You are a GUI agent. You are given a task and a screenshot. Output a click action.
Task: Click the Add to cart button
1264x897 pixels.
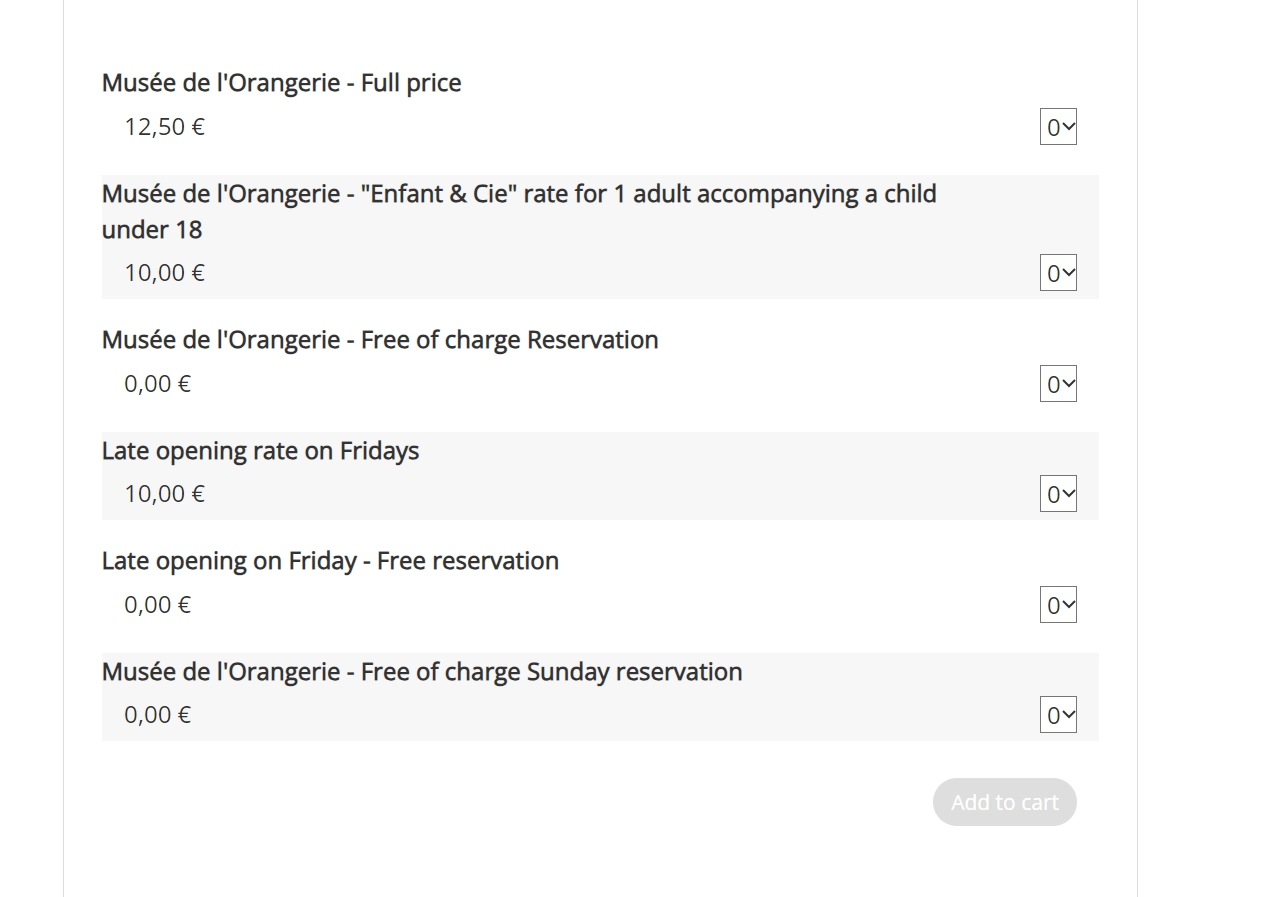(x=1004, y=802)
